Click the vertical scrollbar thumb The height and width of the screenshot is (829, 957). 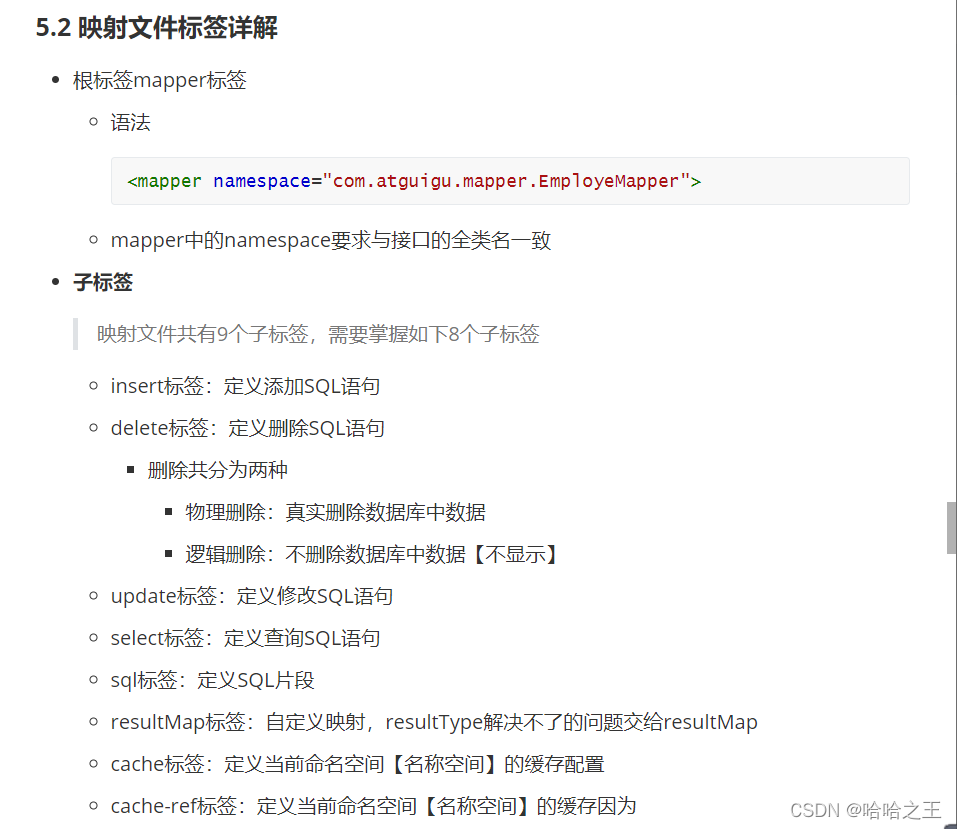click(951, 528)
